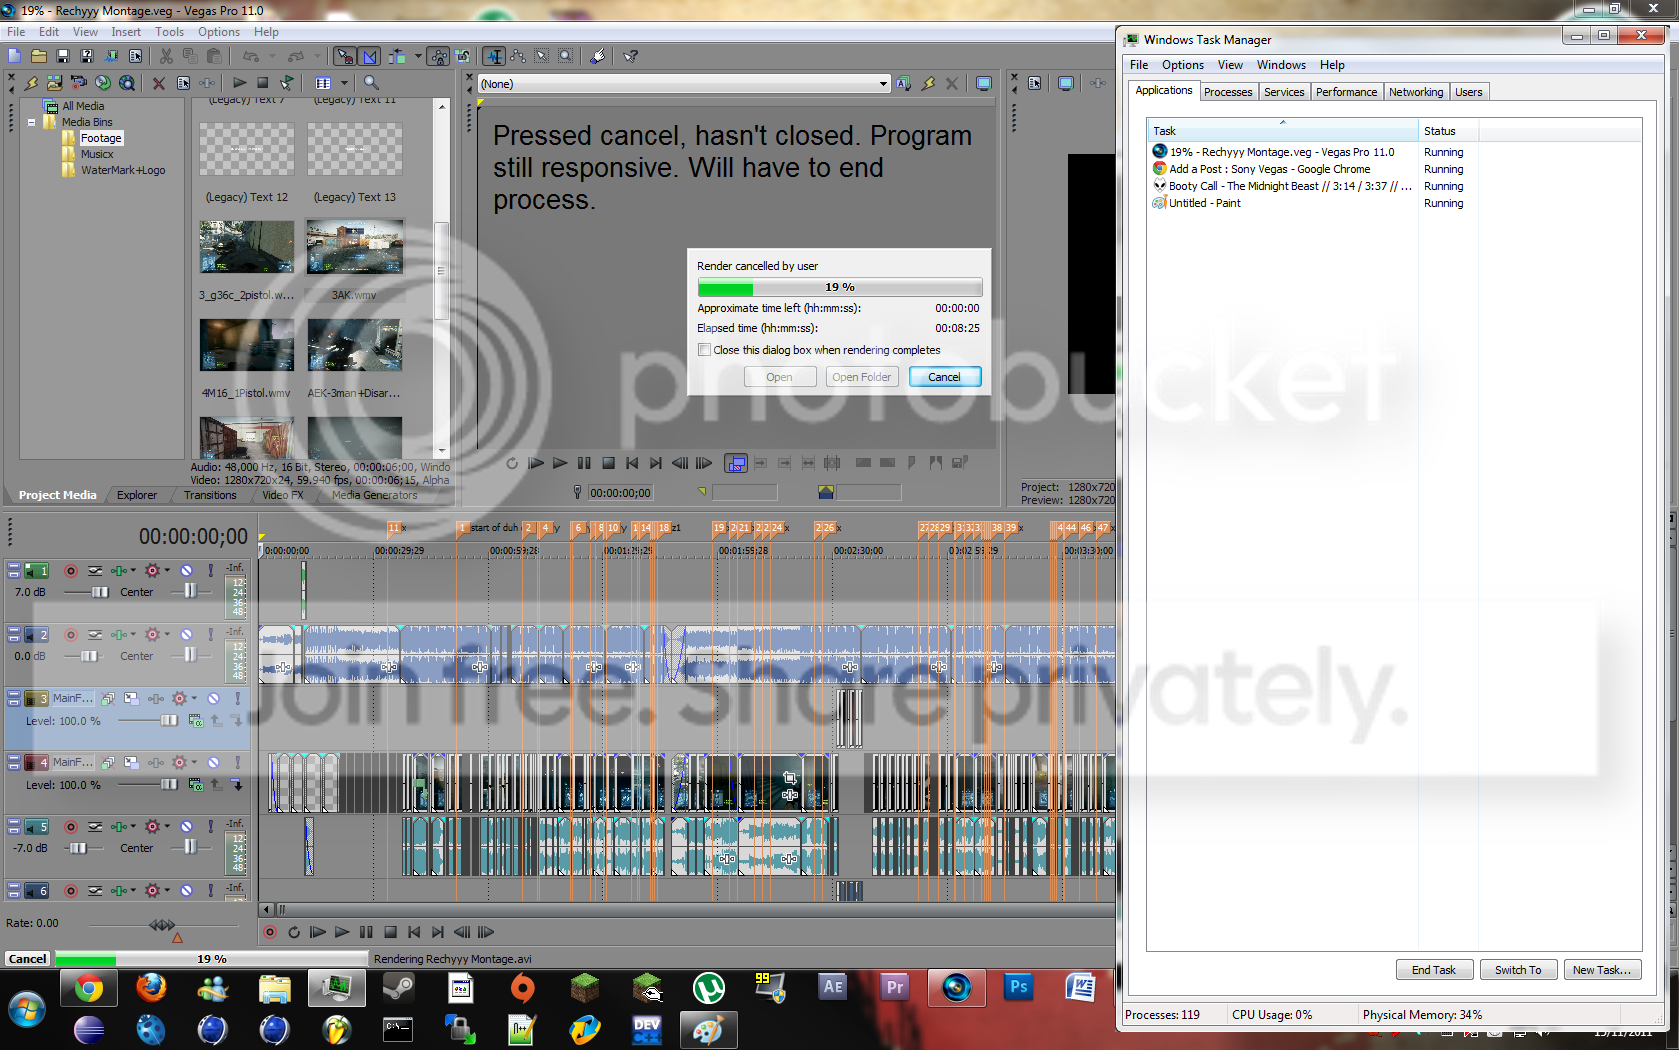The height and width of the screenshot is (1050, 1679).
Task: Open Steam from the taskbar
Action: pos(399,989)
